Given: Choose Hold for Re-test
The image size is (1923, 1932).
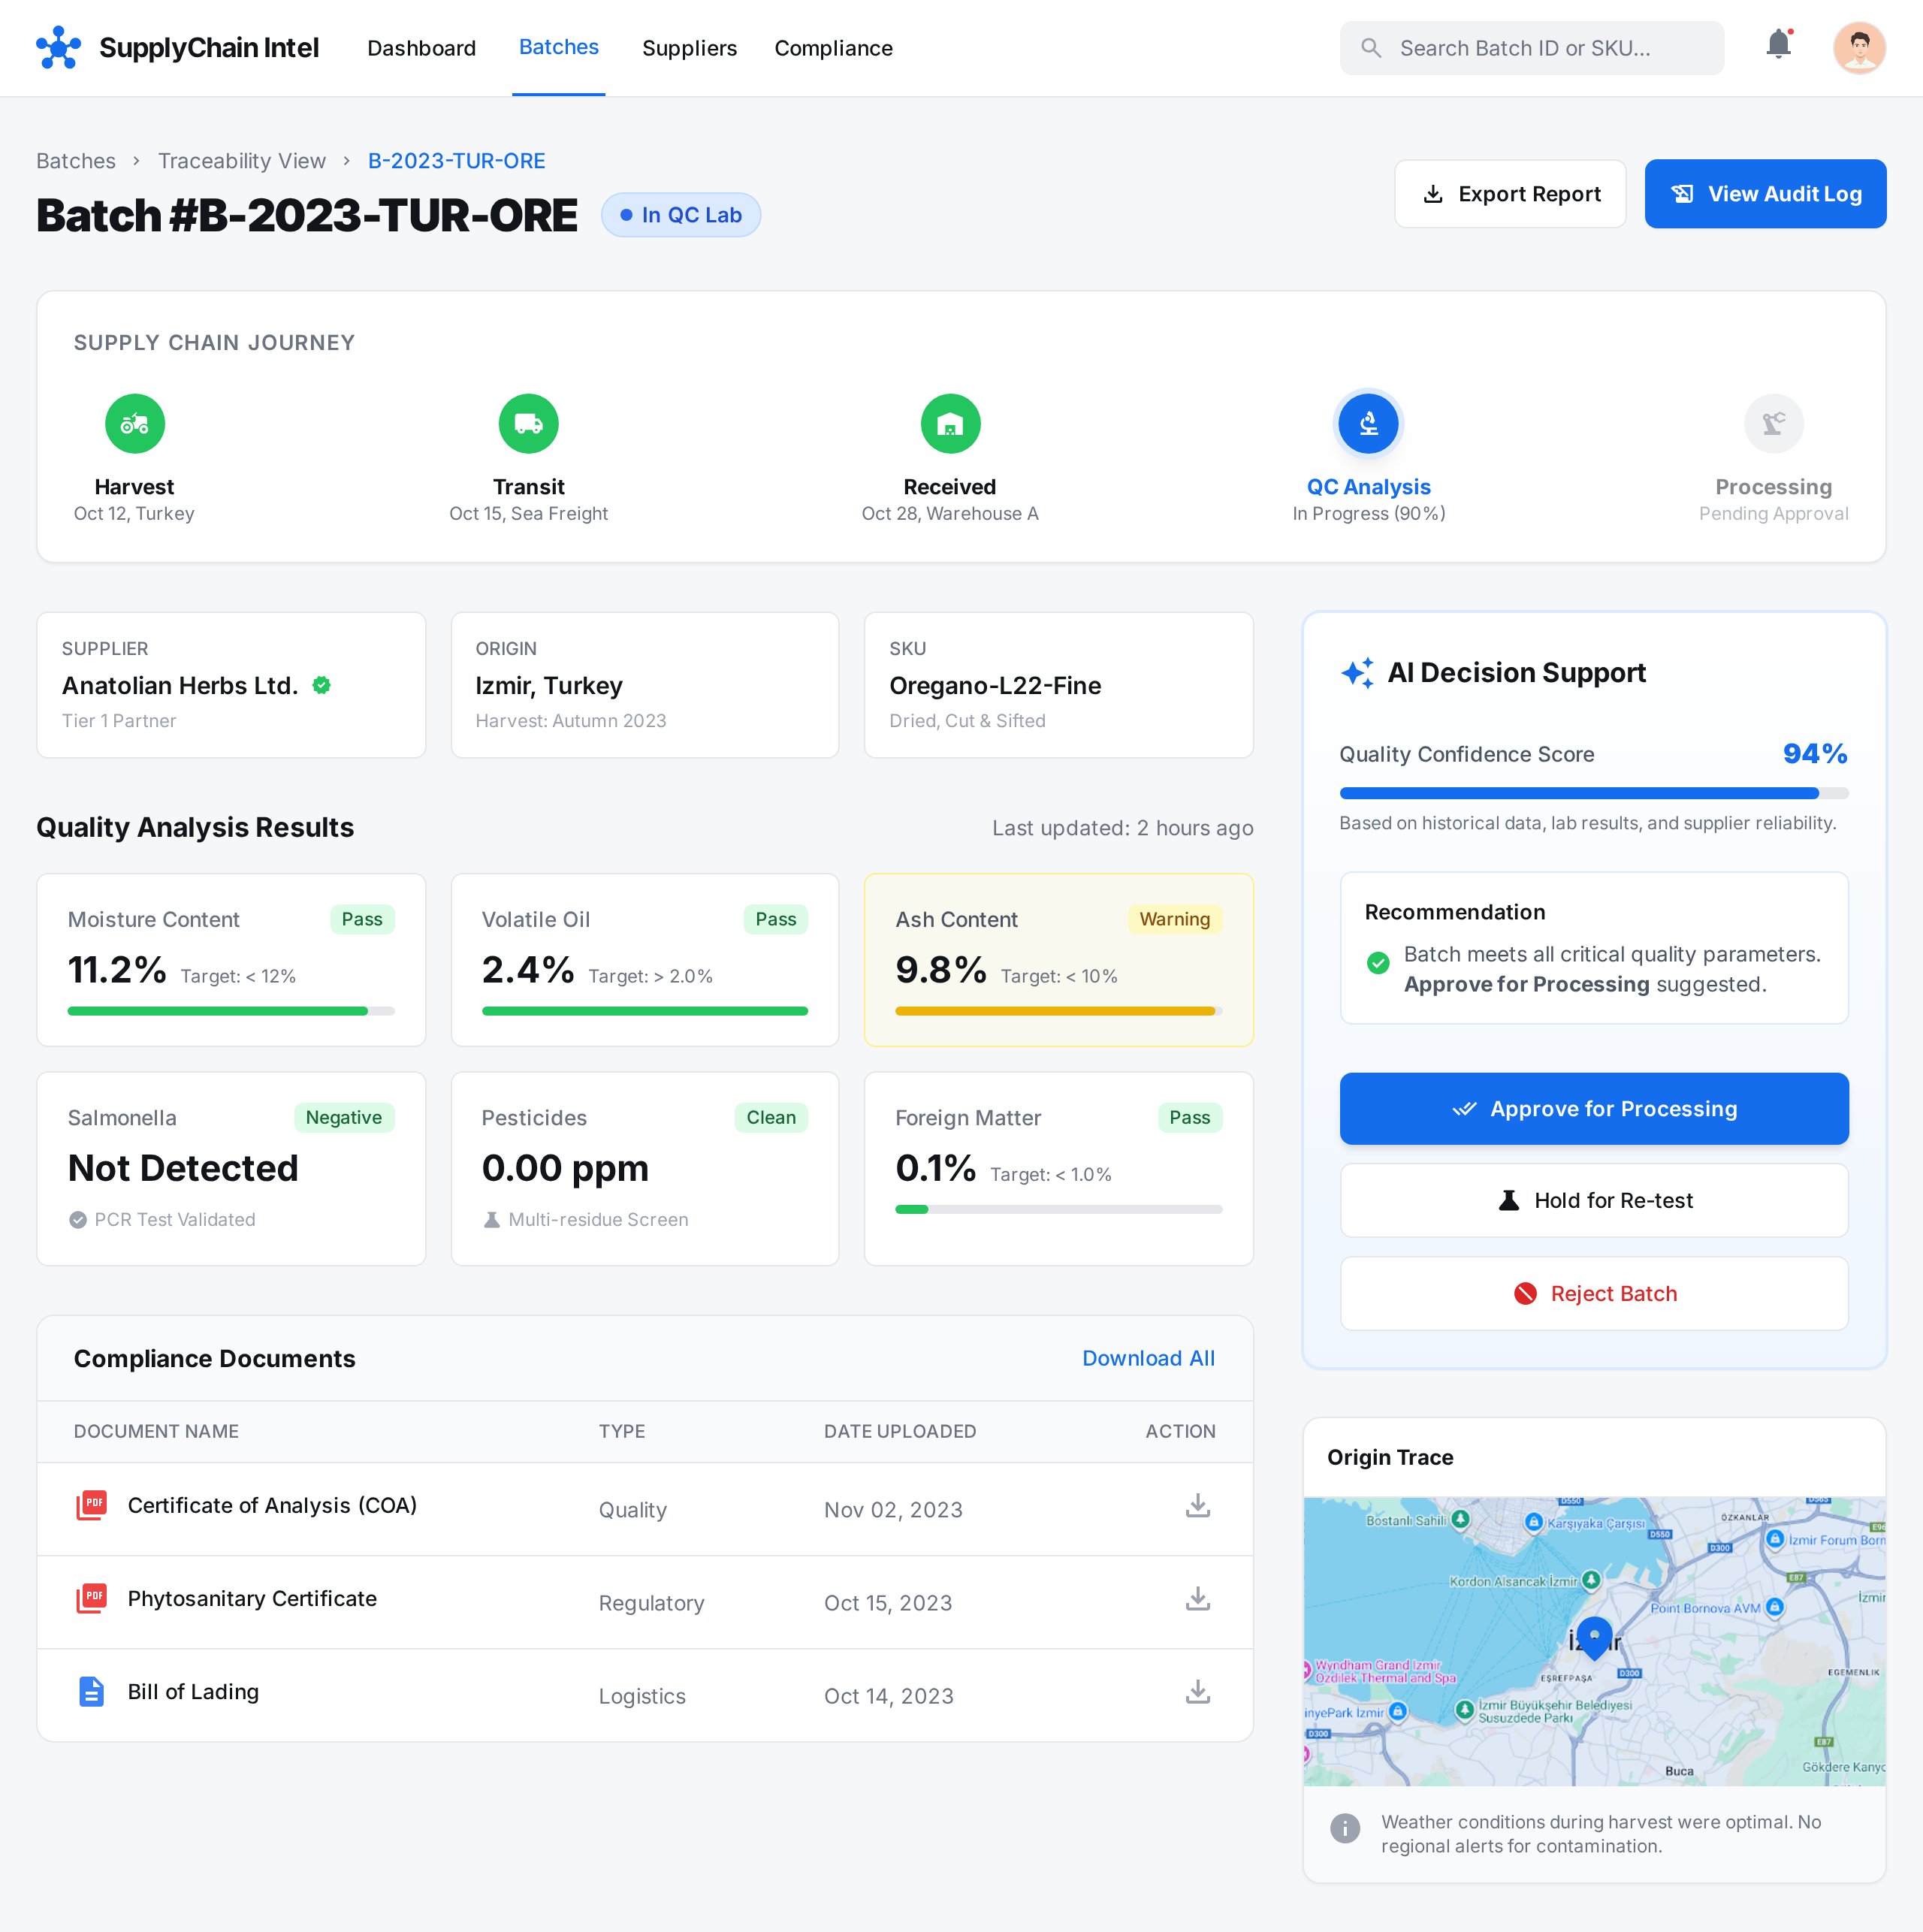Looking at the screenshot, I should click(1593, 1200).
